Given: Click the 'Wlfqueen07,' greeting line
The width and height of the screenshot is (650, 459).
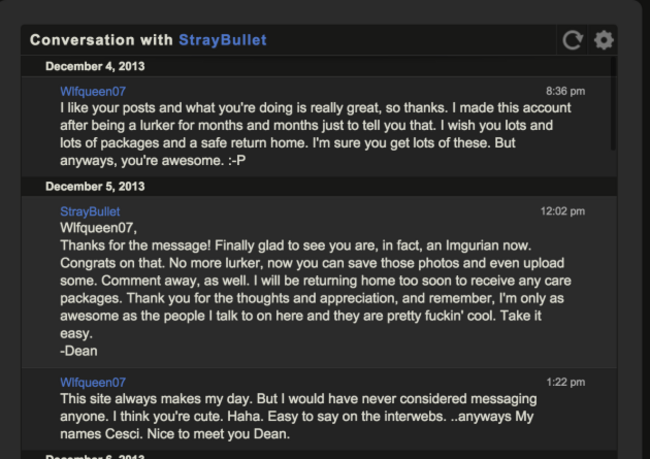Looking at the screenshot, I should tap(98, 228).
